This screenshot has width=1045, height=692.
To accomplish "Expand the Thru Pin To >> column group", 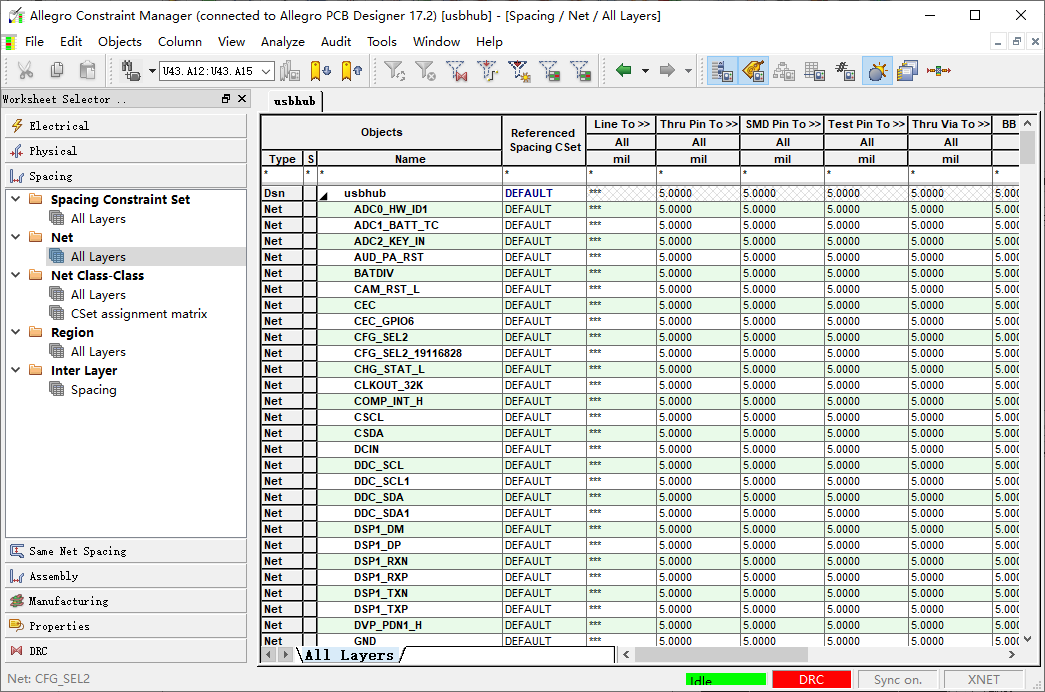I will pos(698,124).
